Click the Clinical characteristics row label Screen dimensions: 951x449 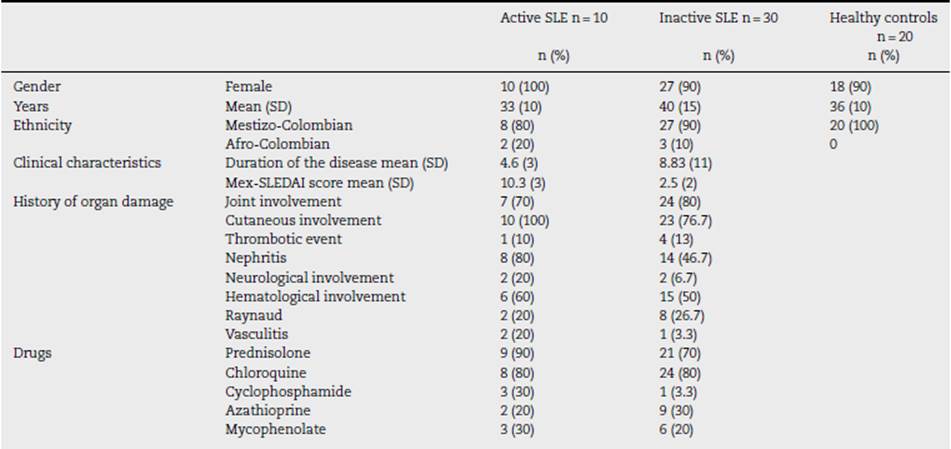(87, 163)
